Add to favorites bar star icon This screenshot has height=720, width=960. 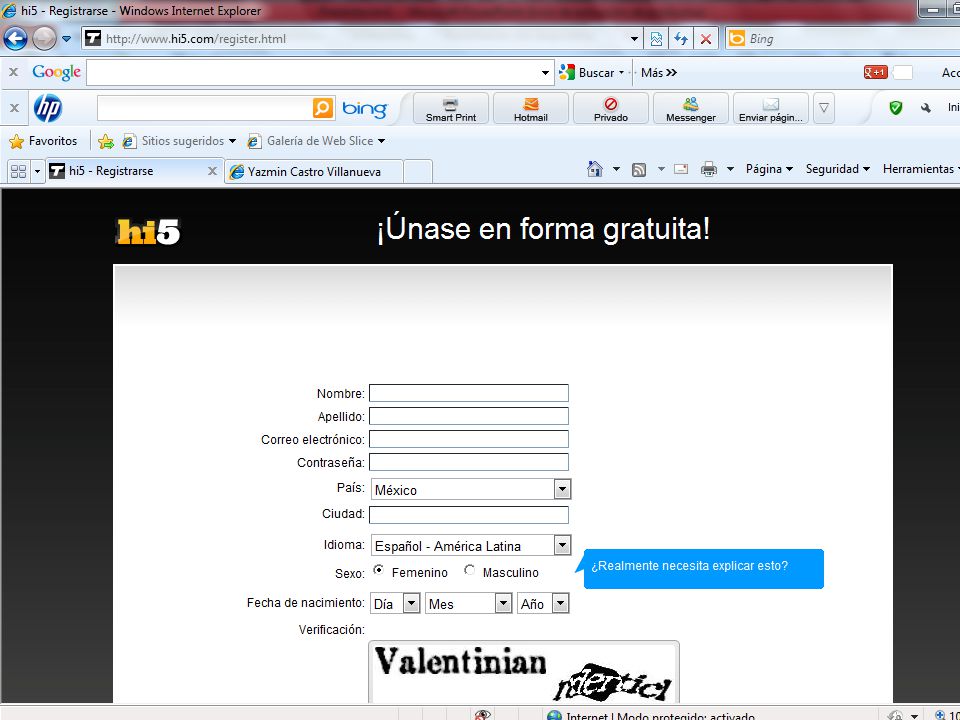106,141
